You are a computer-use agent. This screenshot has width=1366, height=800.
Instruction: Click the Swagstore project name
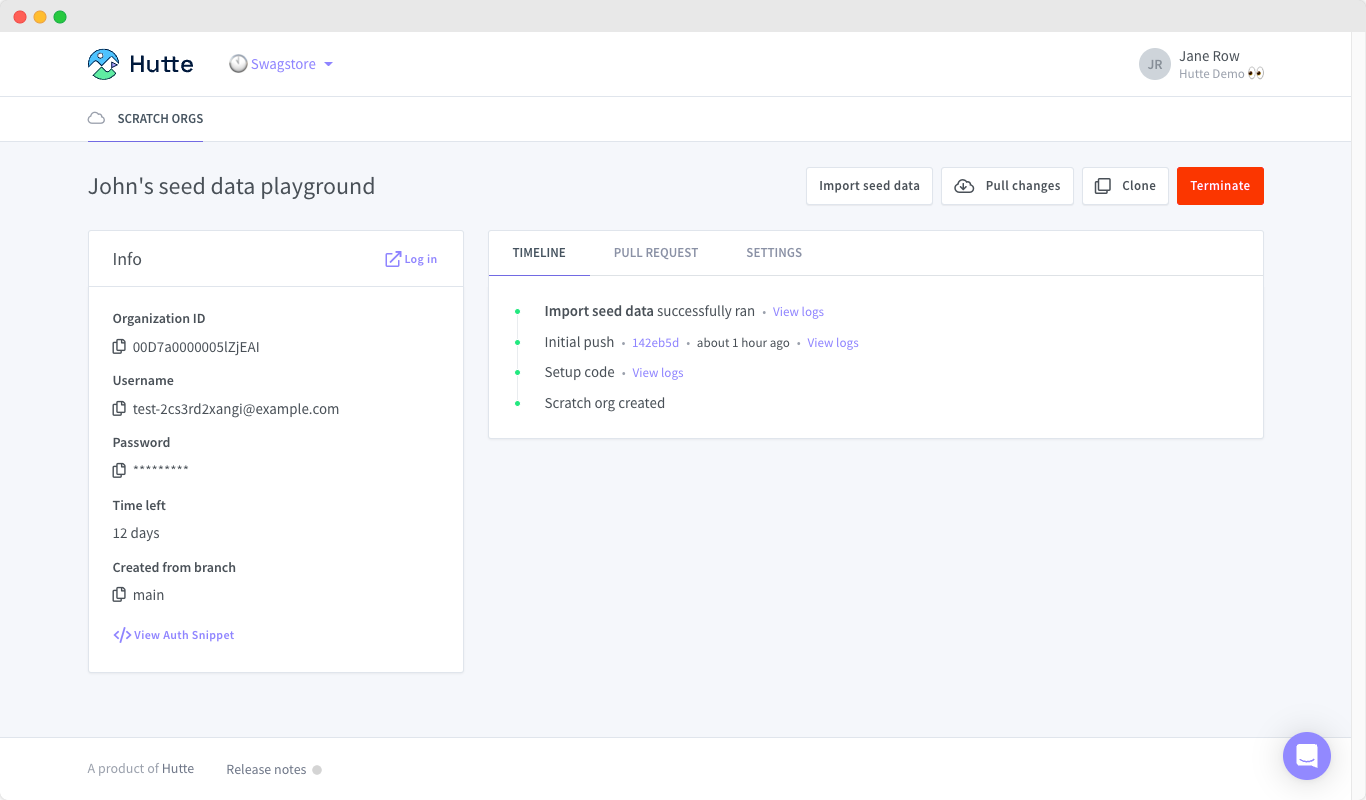pyautogui.click(x=283, y=64)
